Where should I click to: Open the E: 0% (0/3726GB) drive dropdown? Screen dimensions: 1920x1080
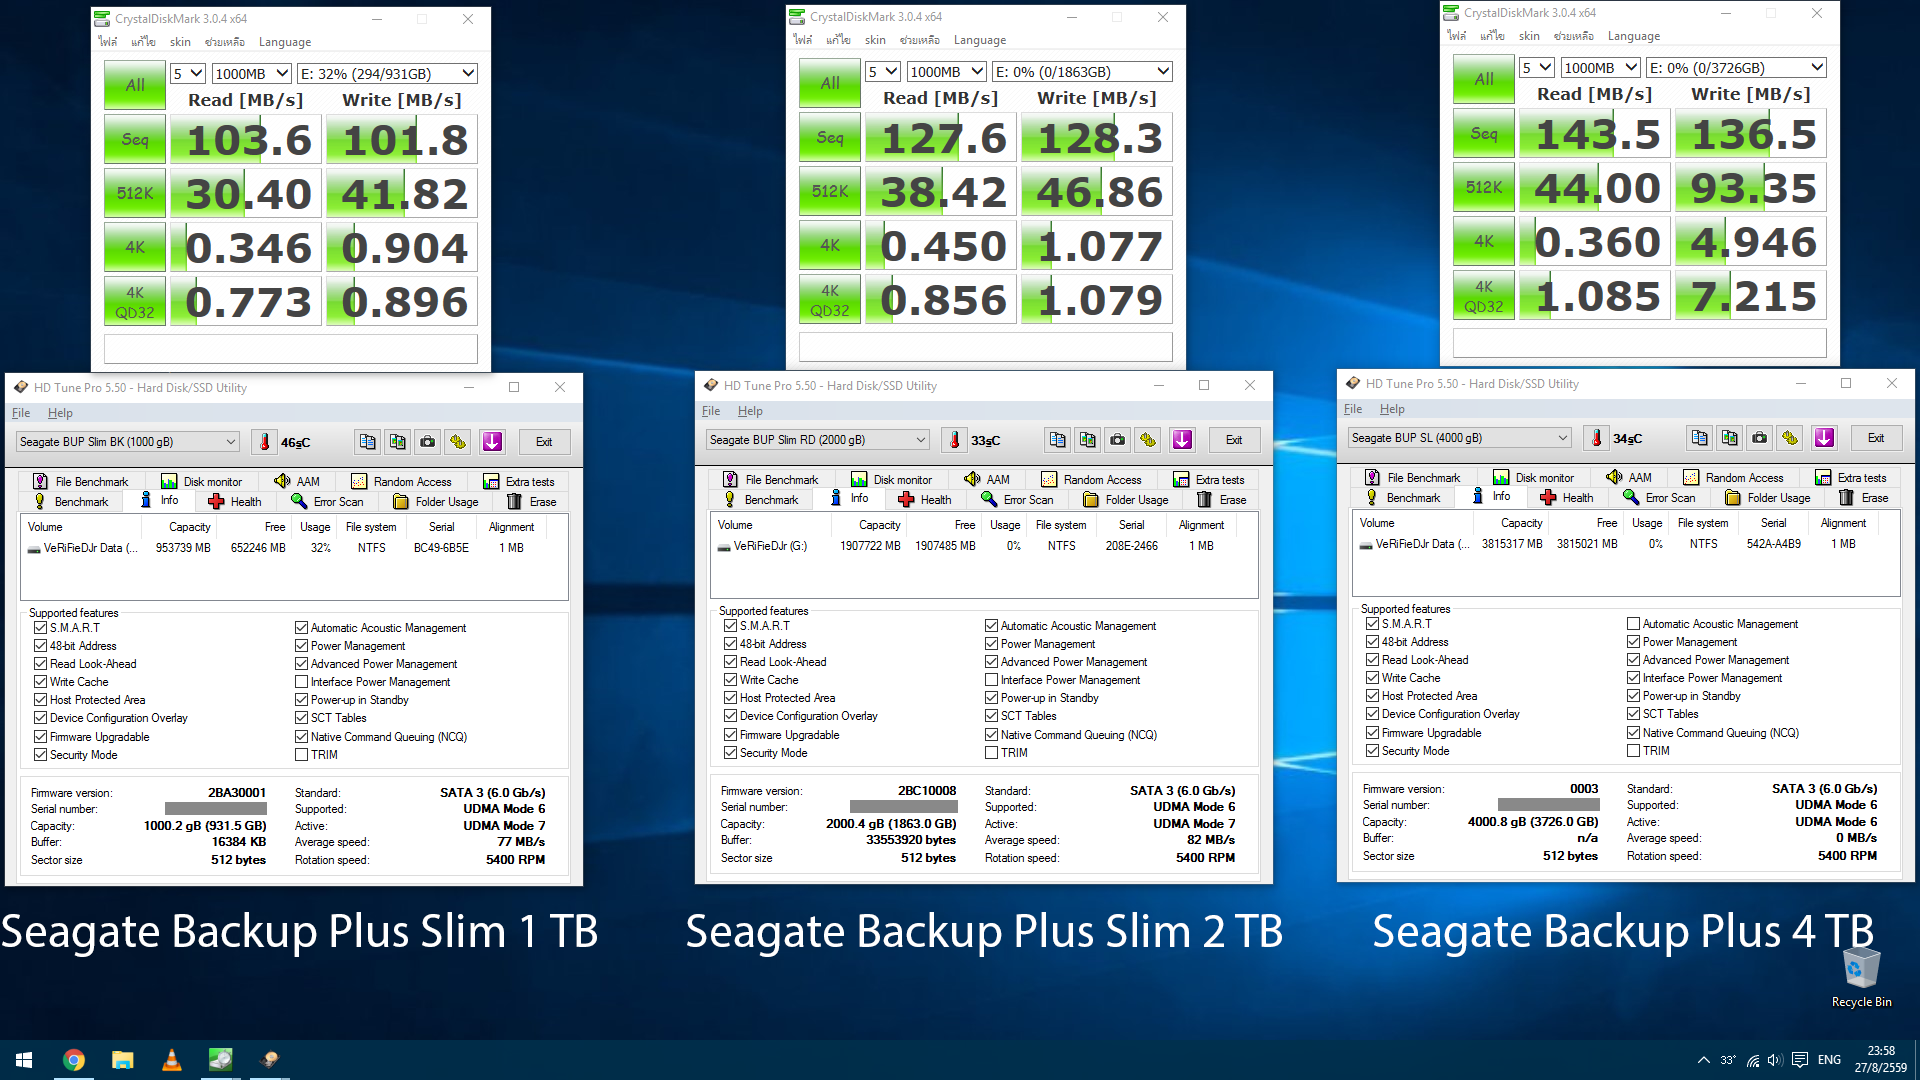point(1736,68)
